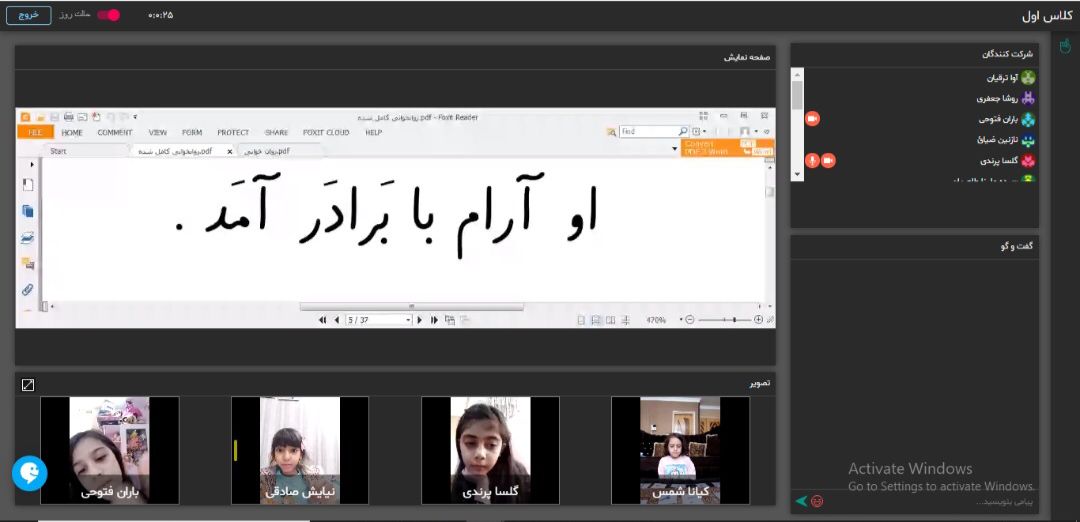Open the HOME ribbon tab
This screenshot has width=1080, height=522.
coord(72,132)
